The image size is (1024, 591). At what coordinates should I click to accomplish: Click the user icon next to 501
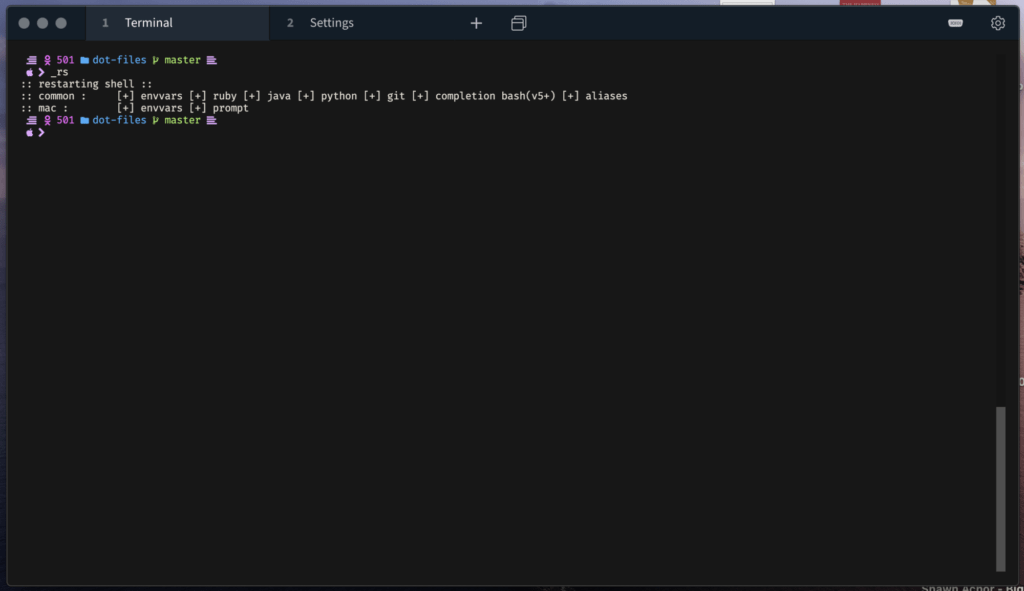click(45, 59)
